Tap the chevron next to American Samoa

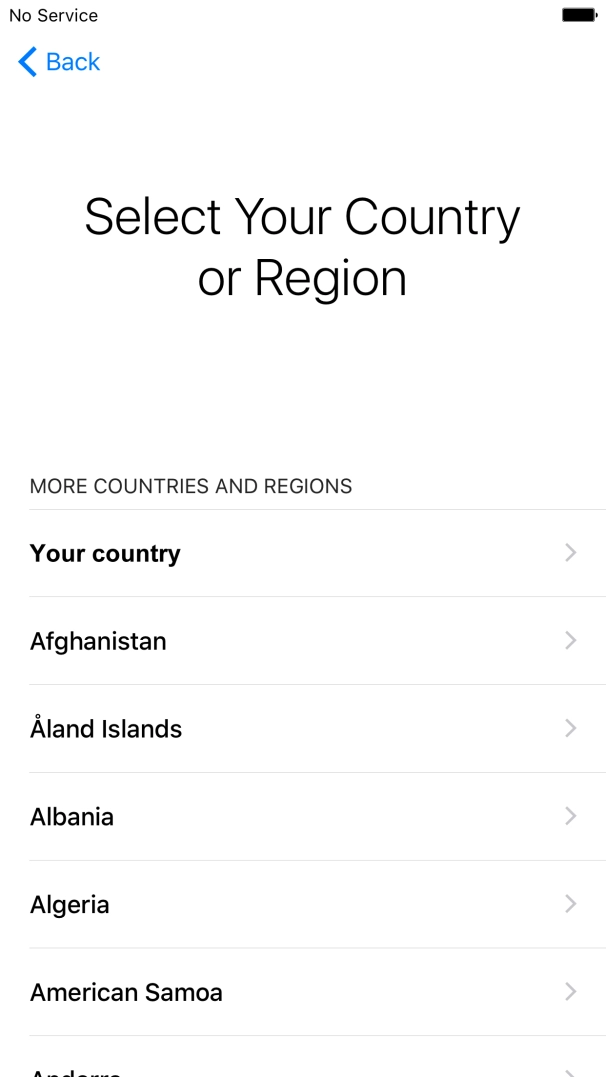click(x=570, y=992)
